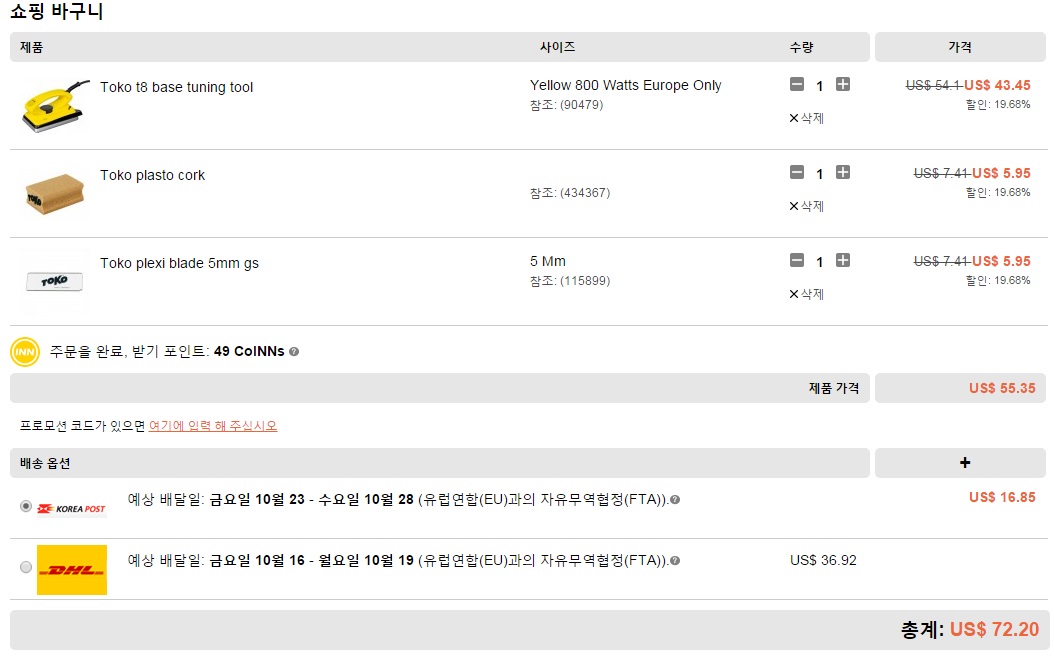This screenshot has width=1054, height=657.
Task: Open Toko plasto cork product name link
Action: click(153, 176)
